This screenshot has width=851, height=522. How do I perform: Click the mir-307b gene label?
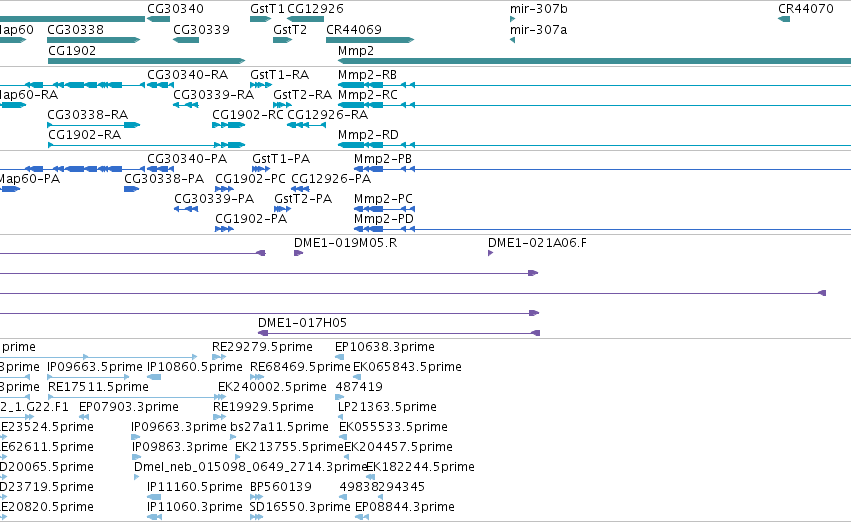pyautogui.click(x=538, y=9)
